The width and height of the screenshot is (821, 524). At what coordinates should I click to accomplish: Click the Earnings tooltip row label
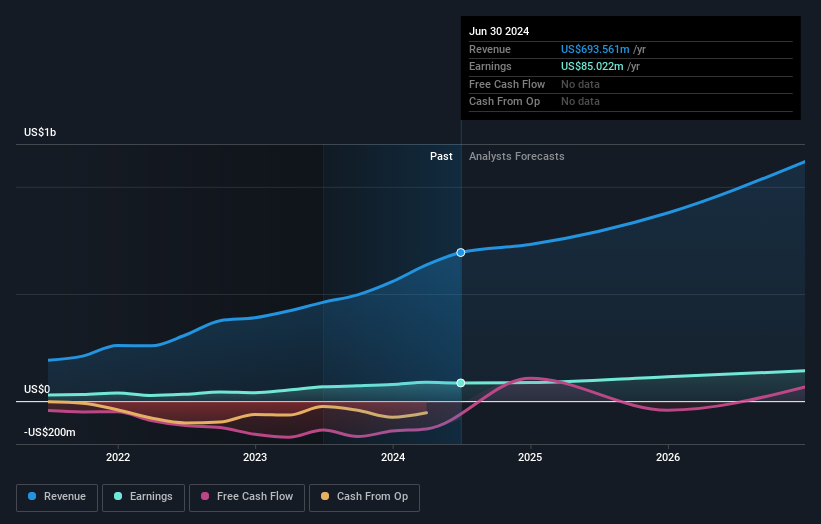tap(490, 66)
